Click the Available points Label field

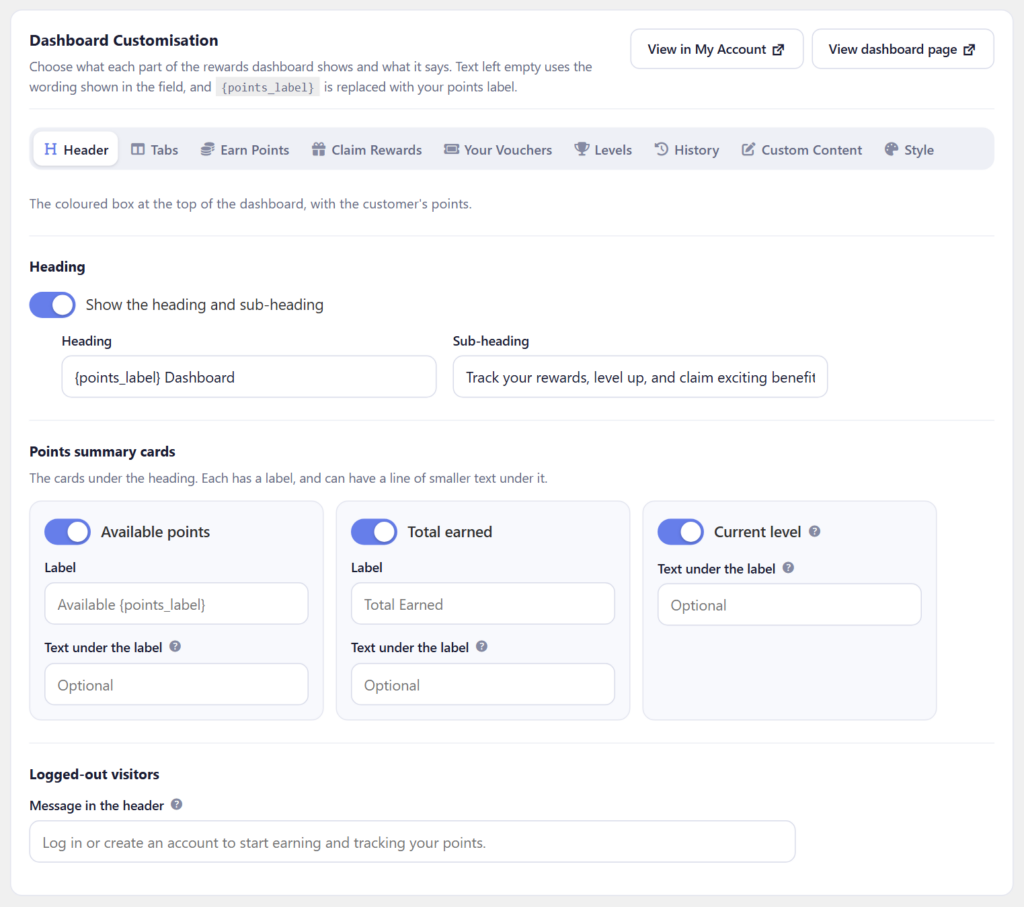[176, 604]
